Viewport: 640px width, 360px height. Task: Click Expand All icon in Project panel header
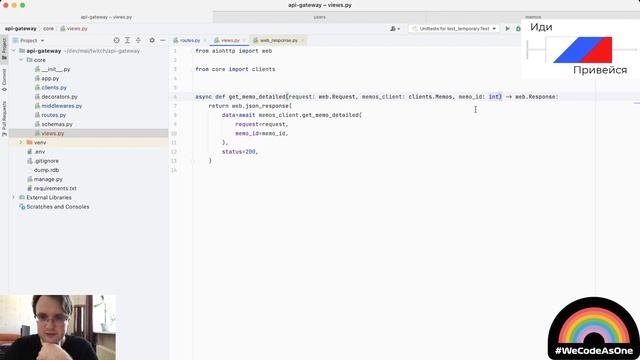pos(127,40)
